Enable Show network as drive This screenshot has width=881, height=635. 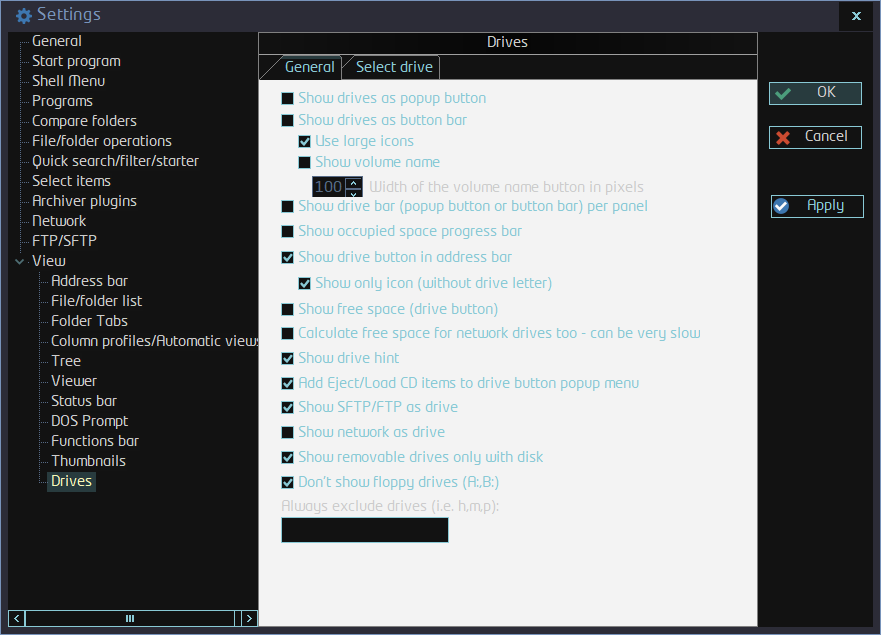pyautogui.click(x=288, y=433)
